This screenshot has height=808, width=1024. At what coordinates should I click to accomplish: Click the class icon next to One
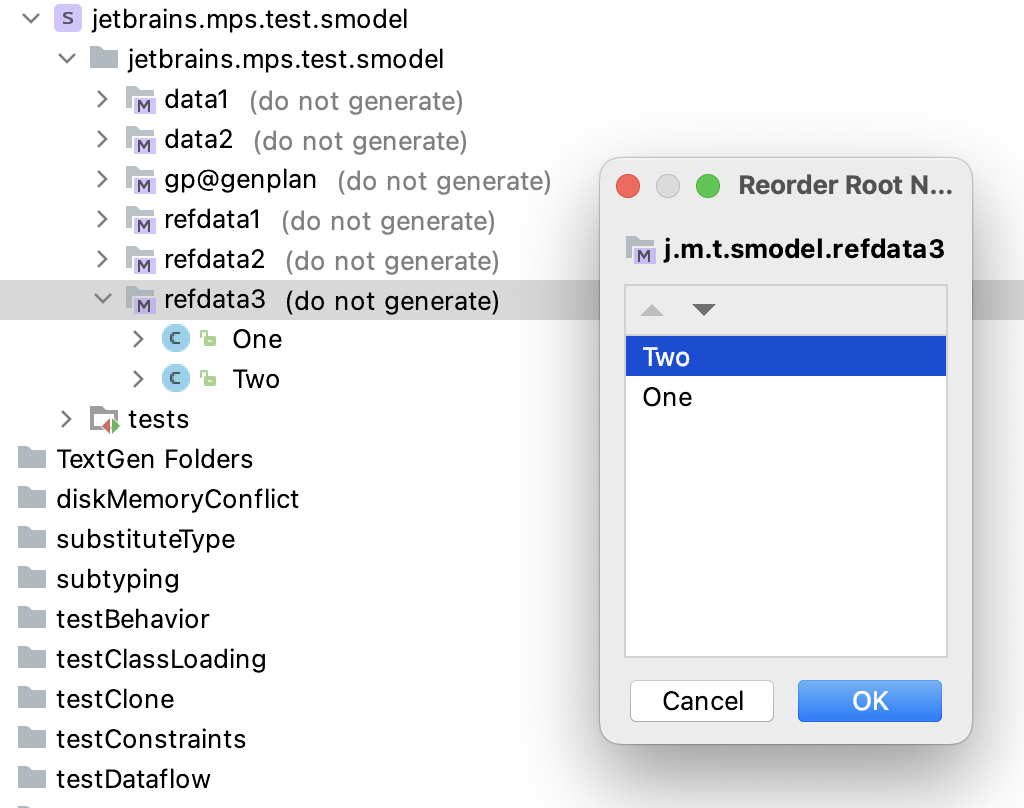[x=175, y=339]
